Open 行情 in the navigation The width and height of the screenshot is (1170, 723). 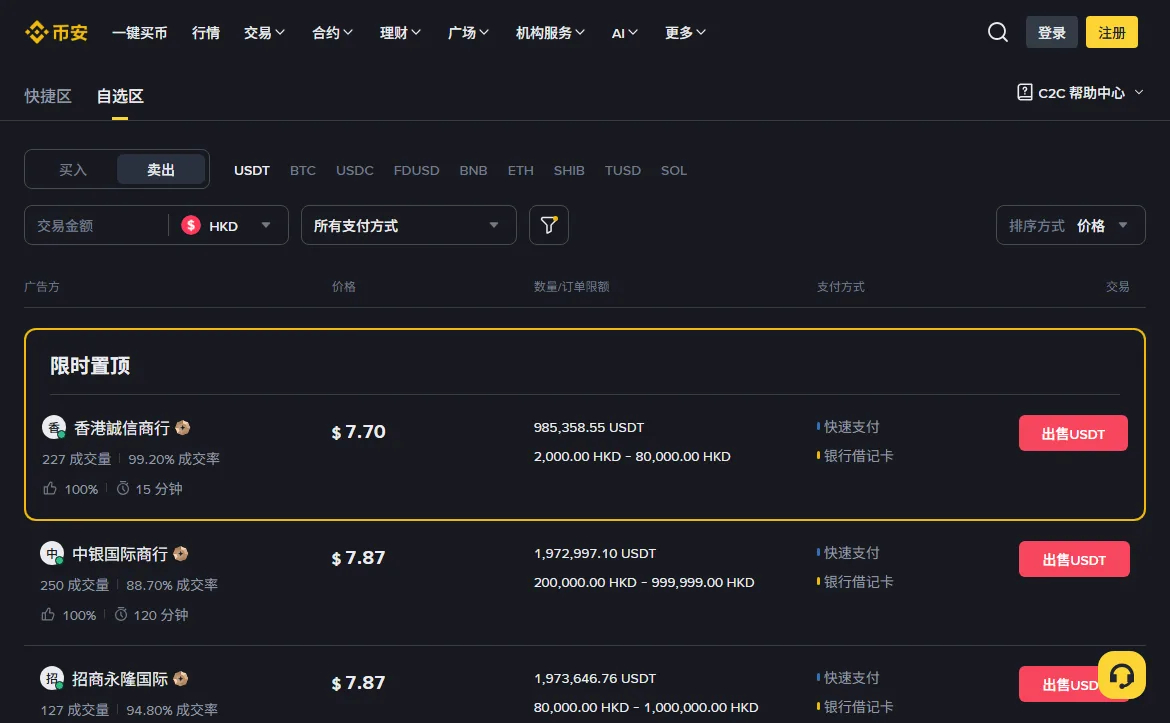[x=205, y=33]
